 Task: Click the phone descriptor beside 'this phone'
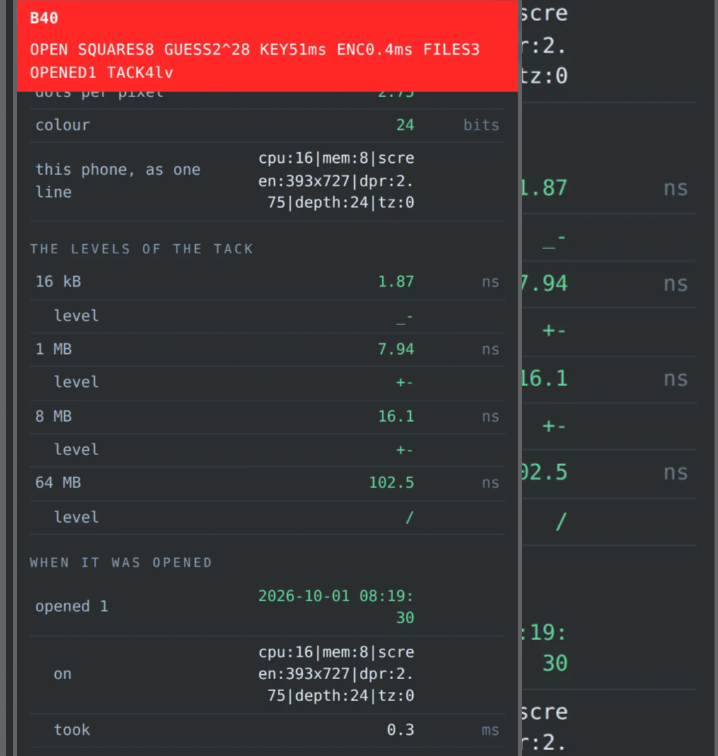pos(336,180)
